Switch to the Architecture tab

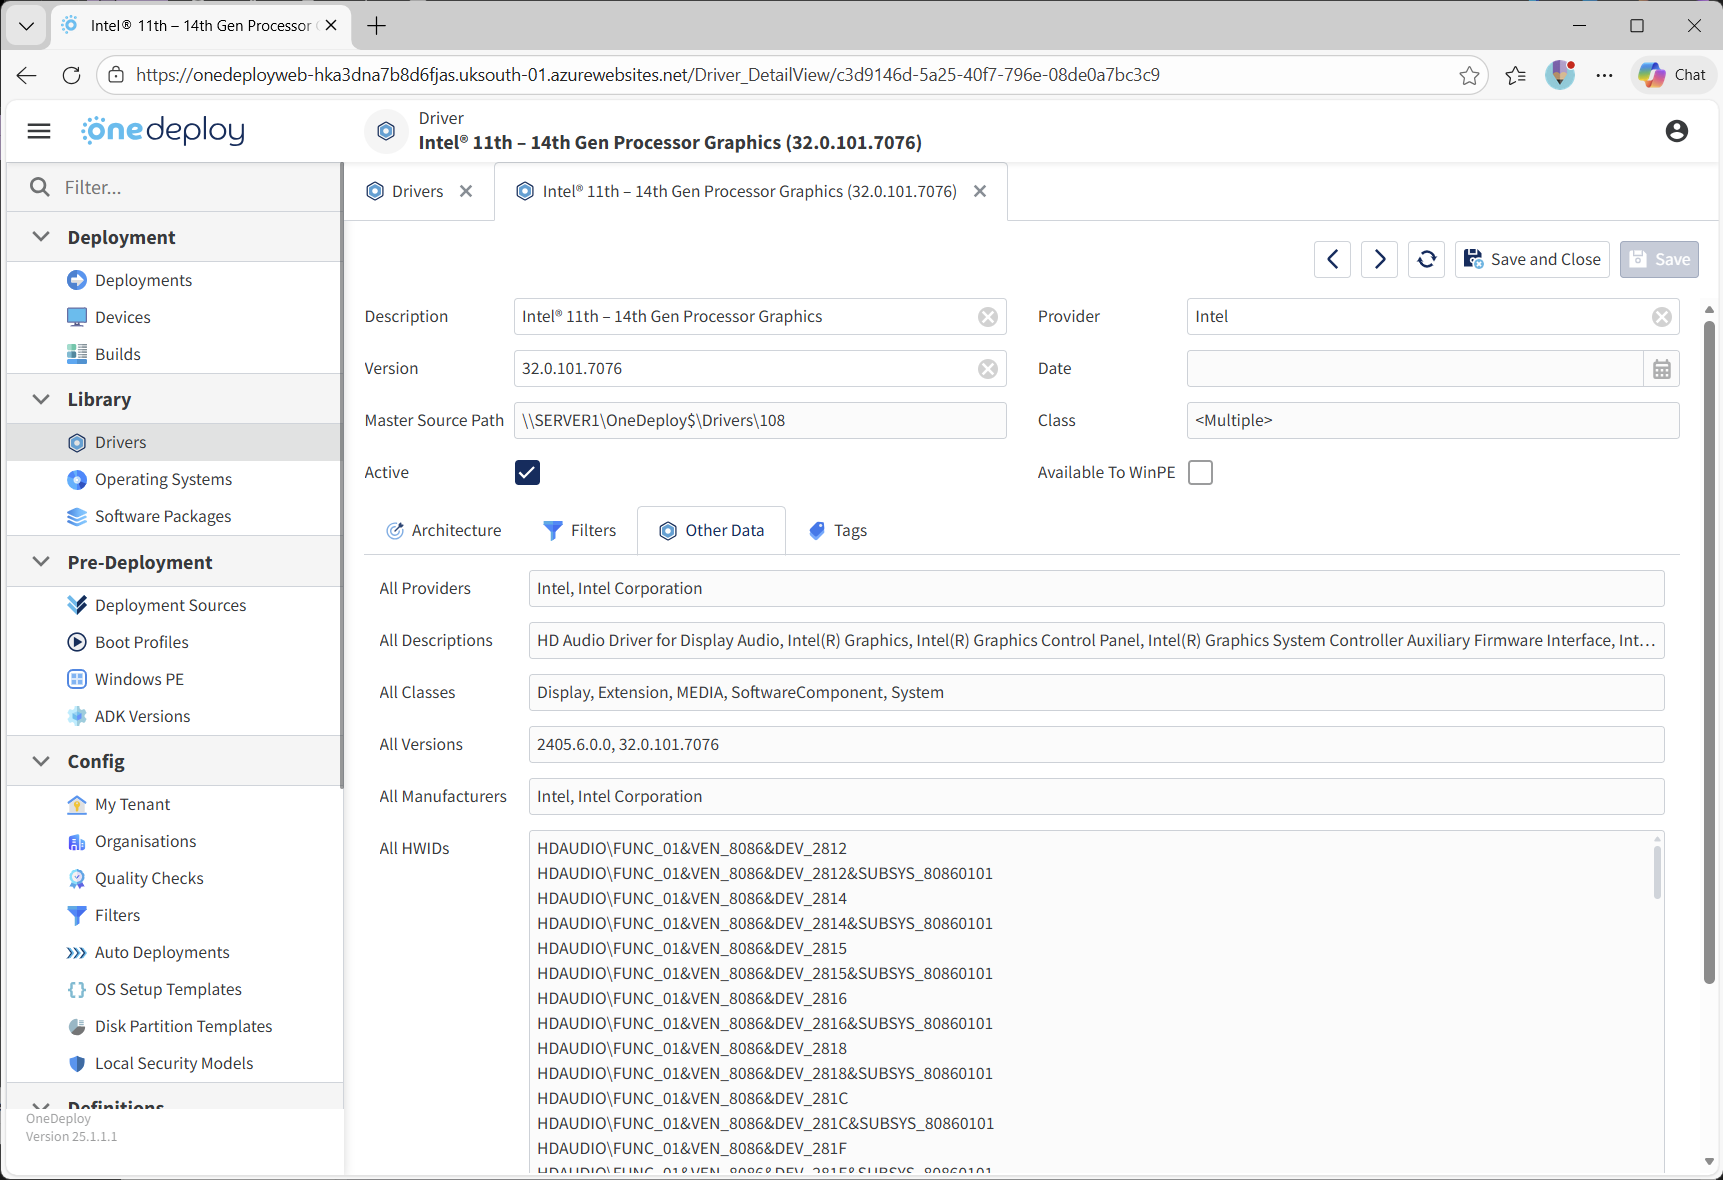(x=444, y=531)
